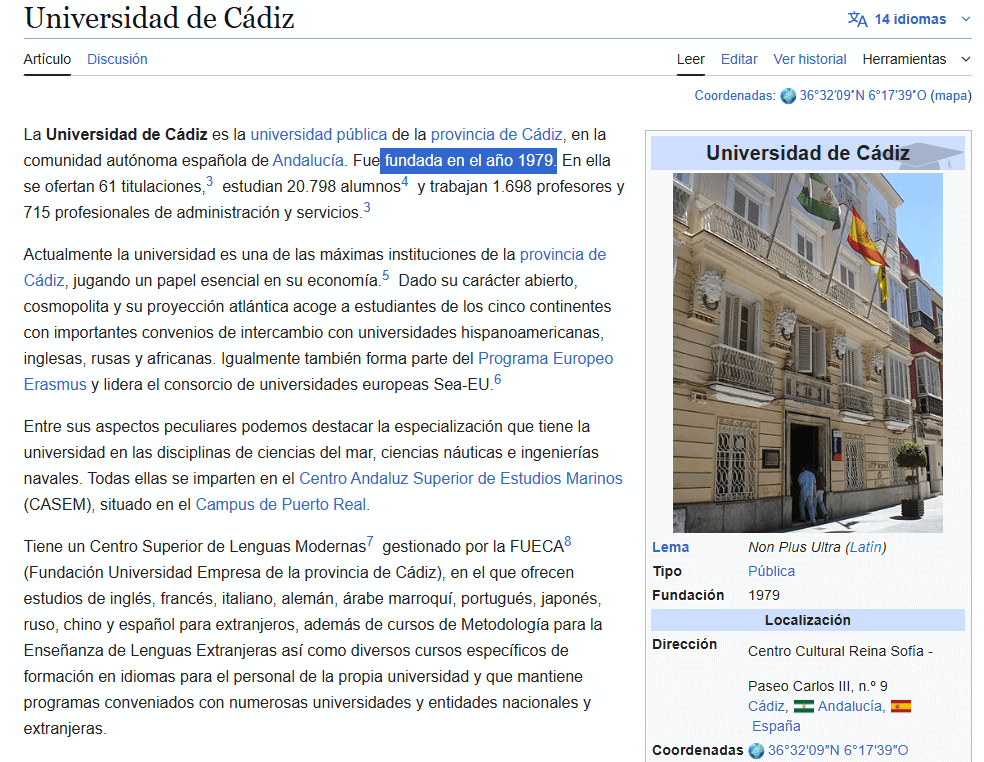Click footnote 7 after Lenguas Modernas
984x762 pixels.
click(370, 542)
